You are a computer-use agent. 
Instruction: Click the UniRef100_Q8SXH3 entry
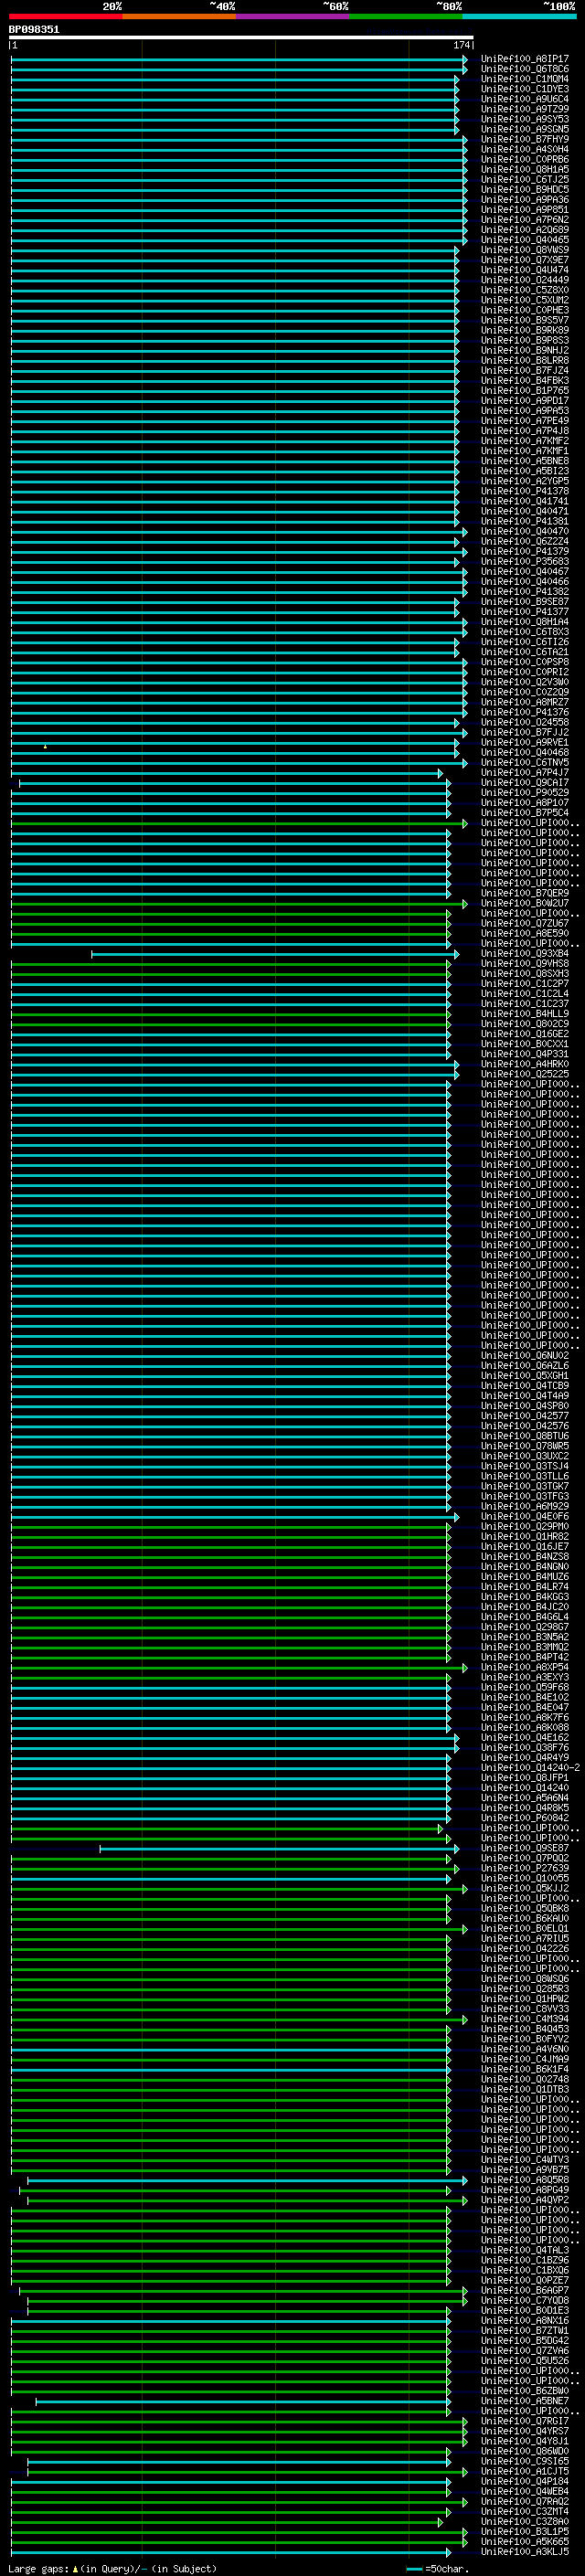click(524, 973)
